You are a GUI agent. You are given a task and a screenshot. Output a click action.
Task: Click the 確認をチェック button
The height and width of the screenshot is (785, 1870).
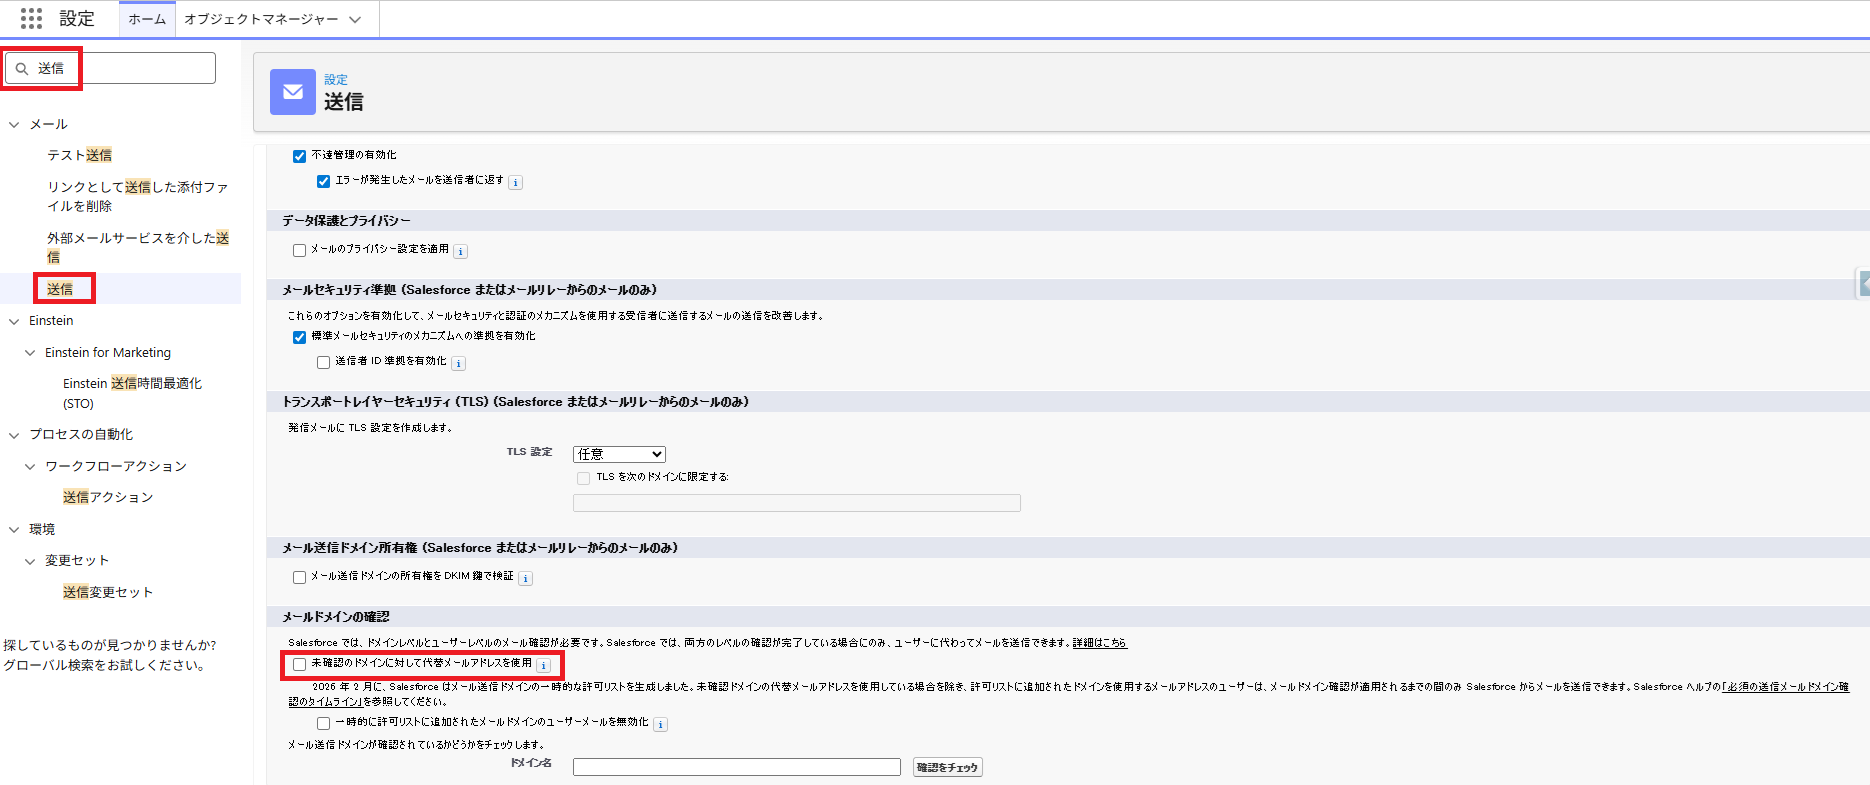947,767
